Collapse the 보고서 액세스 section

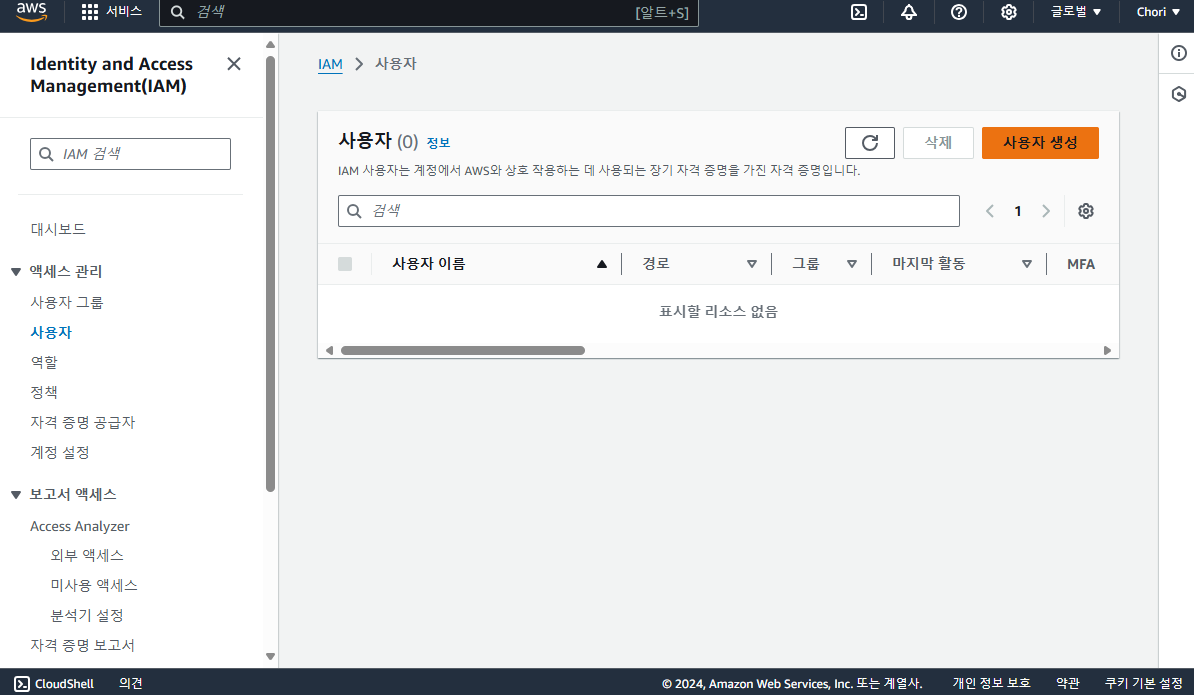point(15,495)
